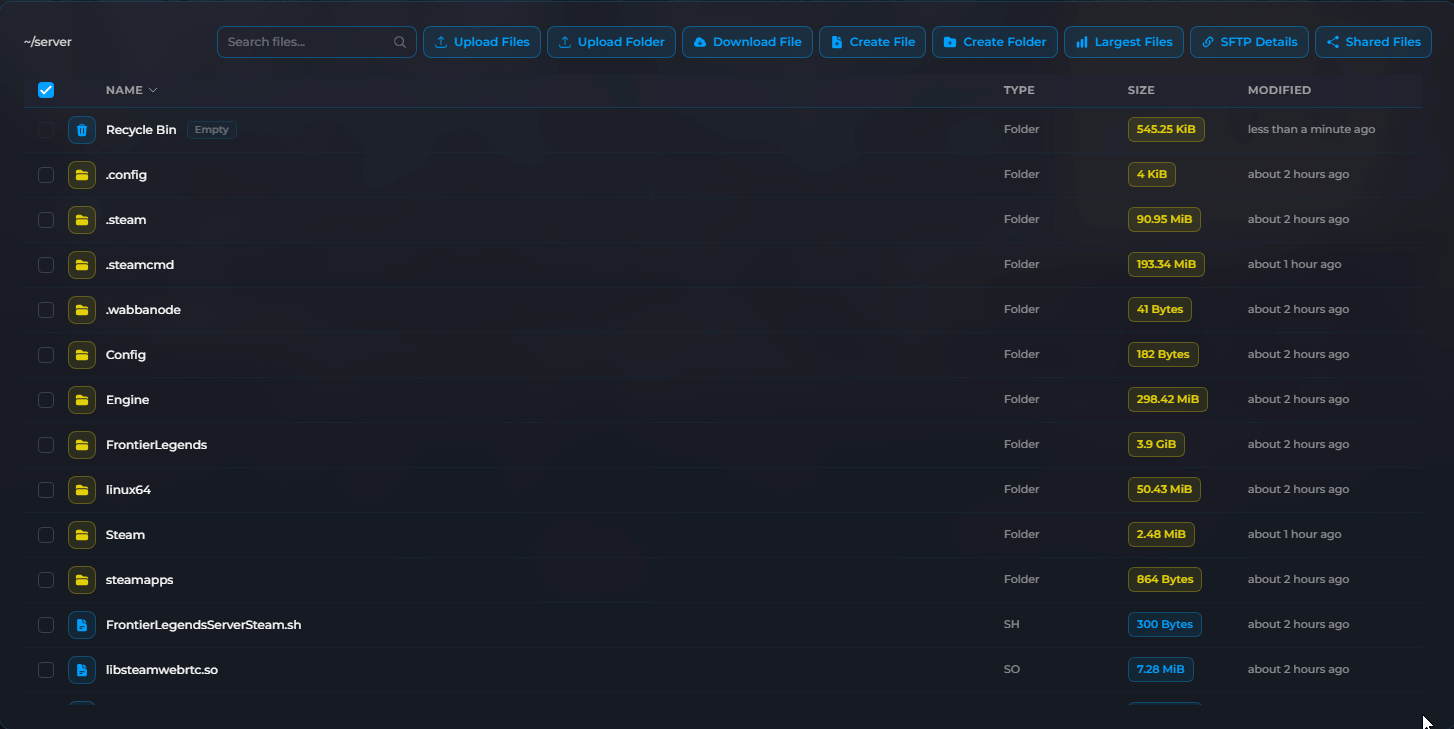Click the Create File button
This screenshot has width=1454, height=729.
[873, 42]
